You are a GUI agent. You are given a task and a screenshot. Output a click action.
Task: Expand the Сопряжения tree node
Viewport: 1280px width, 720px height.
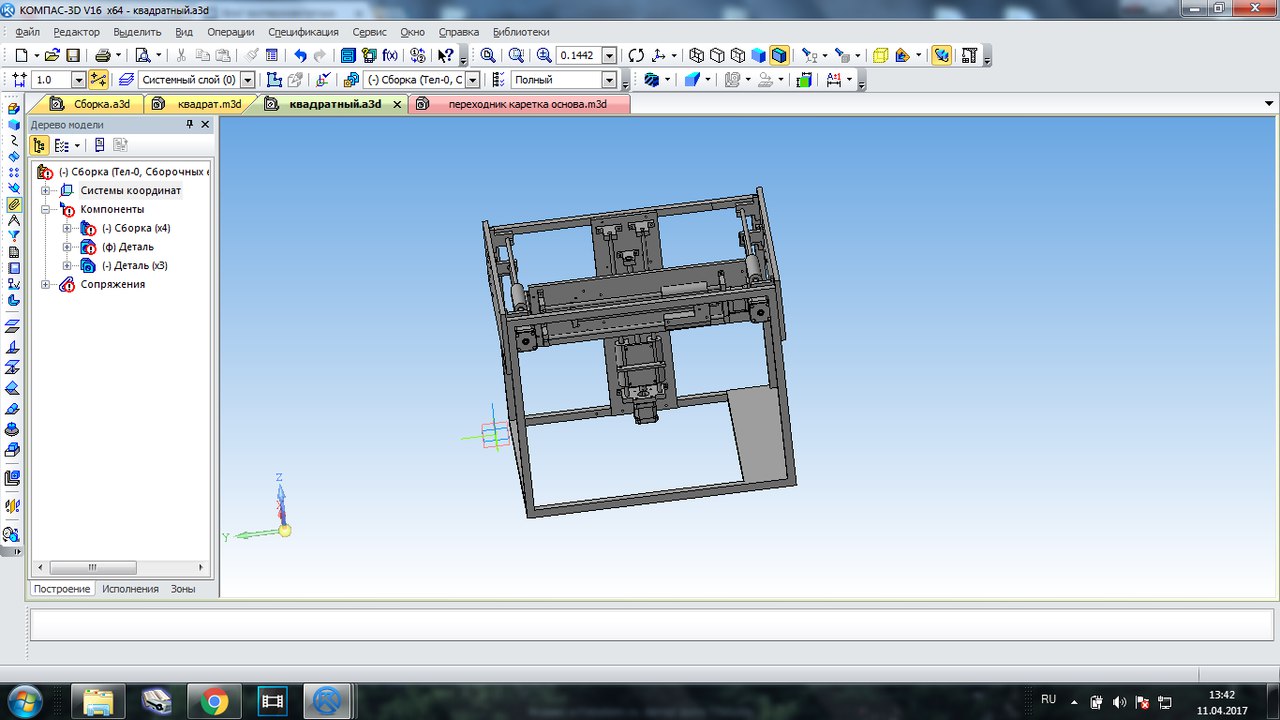coord(46,285)
